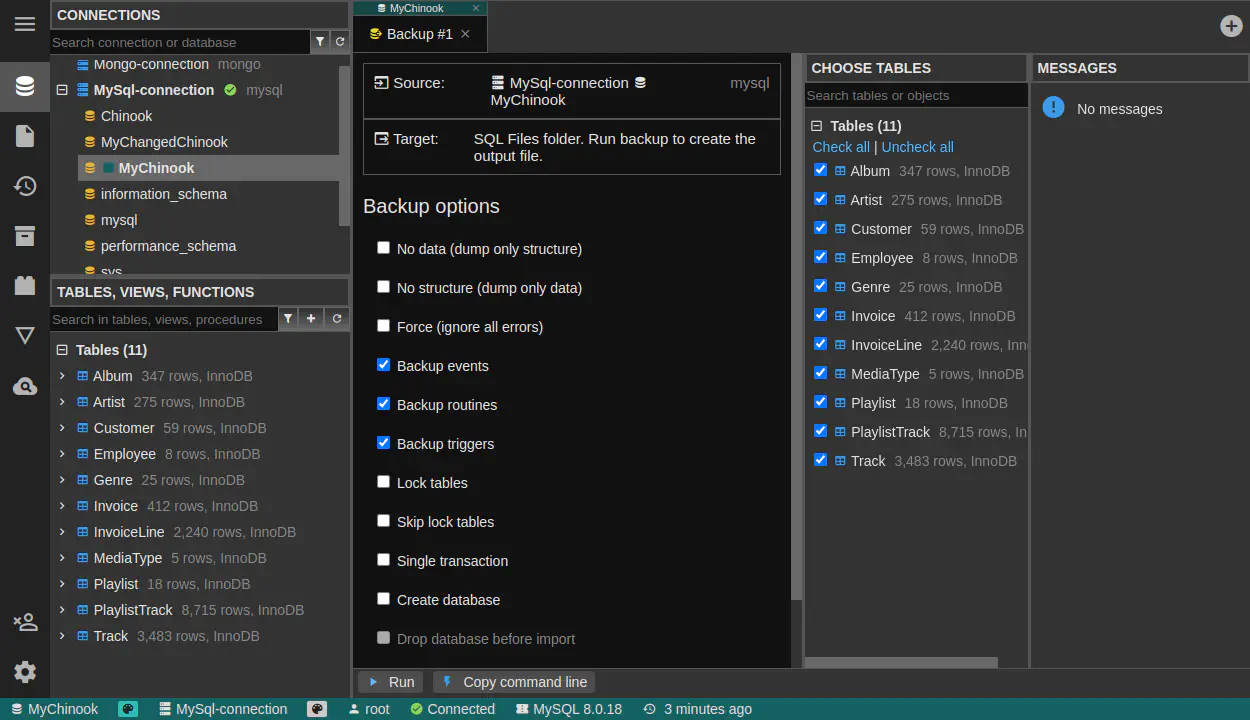The image size is (1250, 720).
Task: Select the MyChangedChinook database
Action: point(164,142)
